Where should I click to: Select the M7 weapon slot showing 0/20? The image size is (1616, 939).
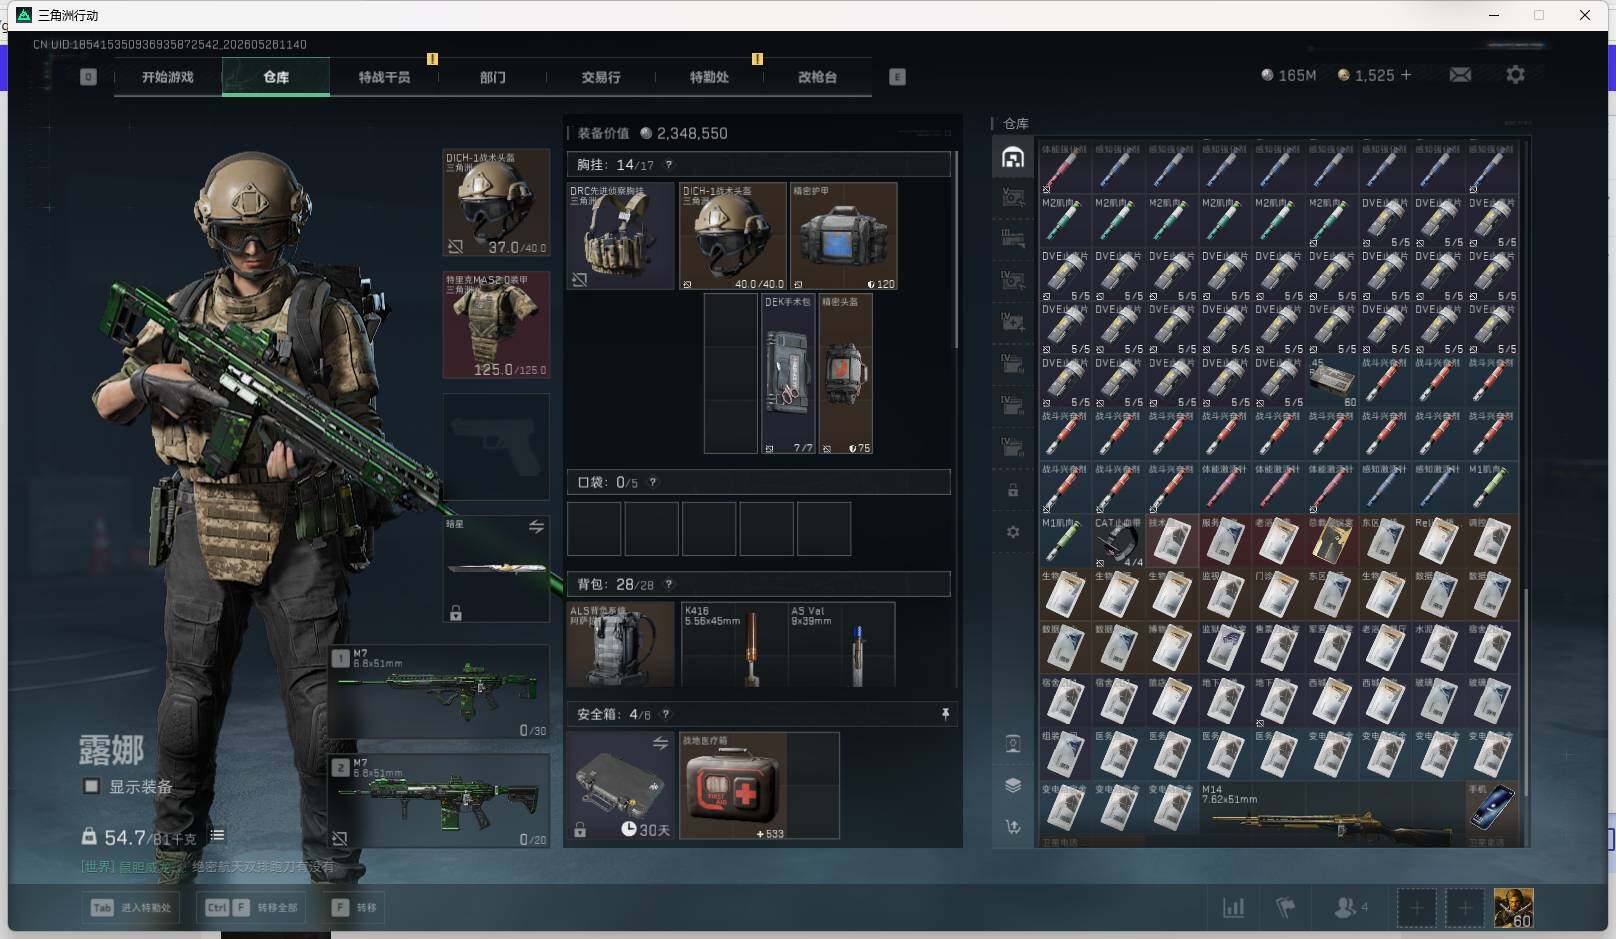(x=440, y=800)
